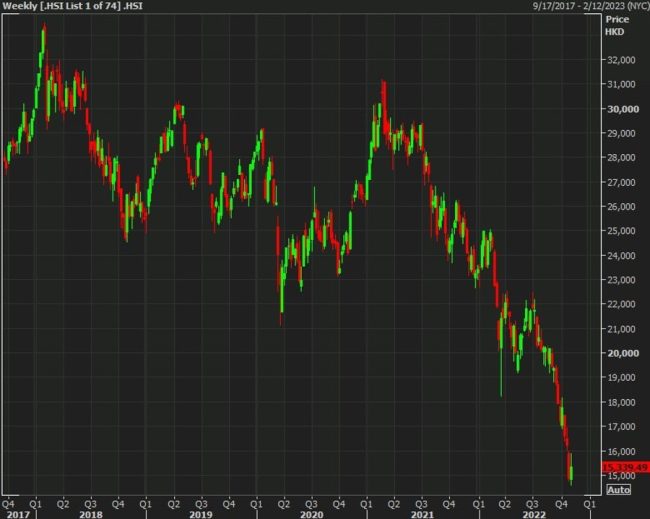Click the final Q1 label at axis end
The height and width of the screenshot is (519, 650).
pyautogui.click(x=589, y=504)
